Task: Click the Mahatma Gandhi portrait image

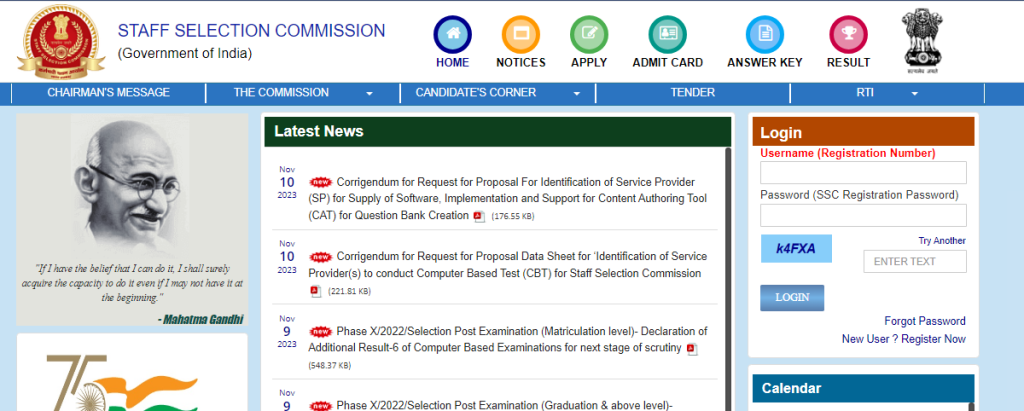Action: [131, 185]
